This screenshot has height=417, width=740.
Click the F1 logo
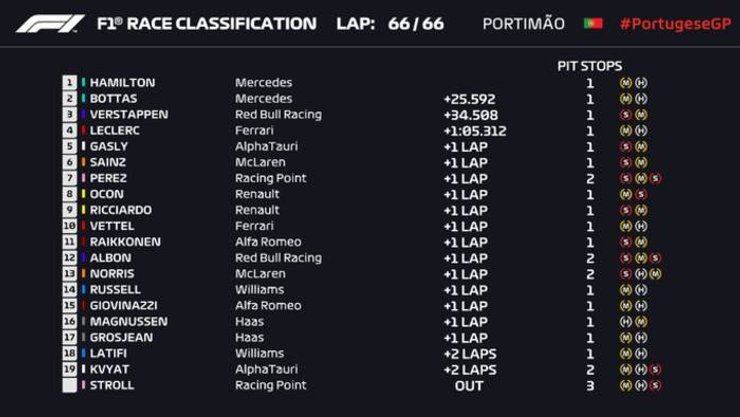pos(49,23)
